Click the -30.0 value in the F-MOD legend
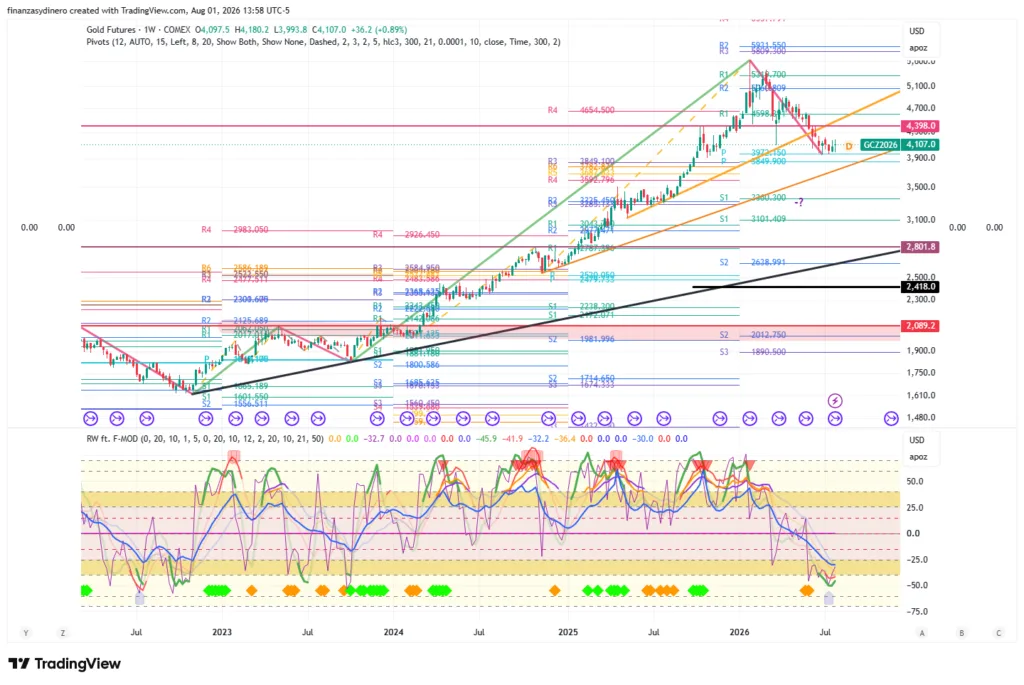Image resolution: width=1024 pixels, height=685 pixels. click(x=643, y=439)
